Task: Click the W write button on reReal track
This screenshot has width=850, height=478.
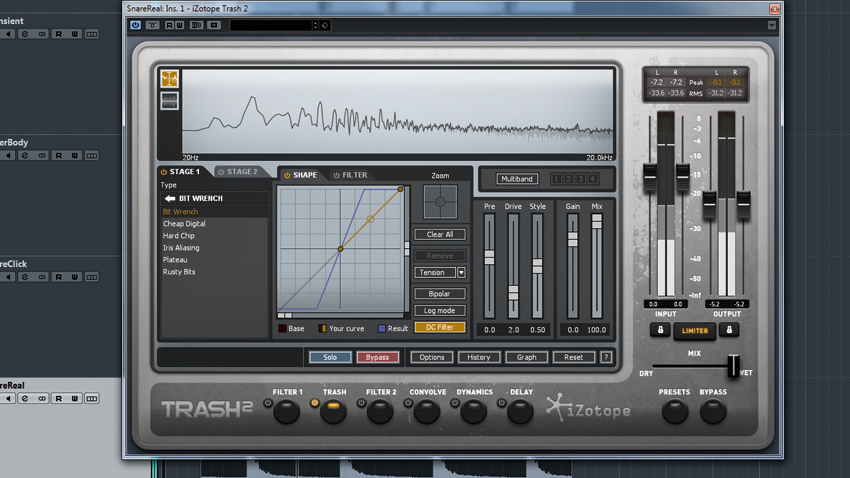Action: (x=75, y=398)
